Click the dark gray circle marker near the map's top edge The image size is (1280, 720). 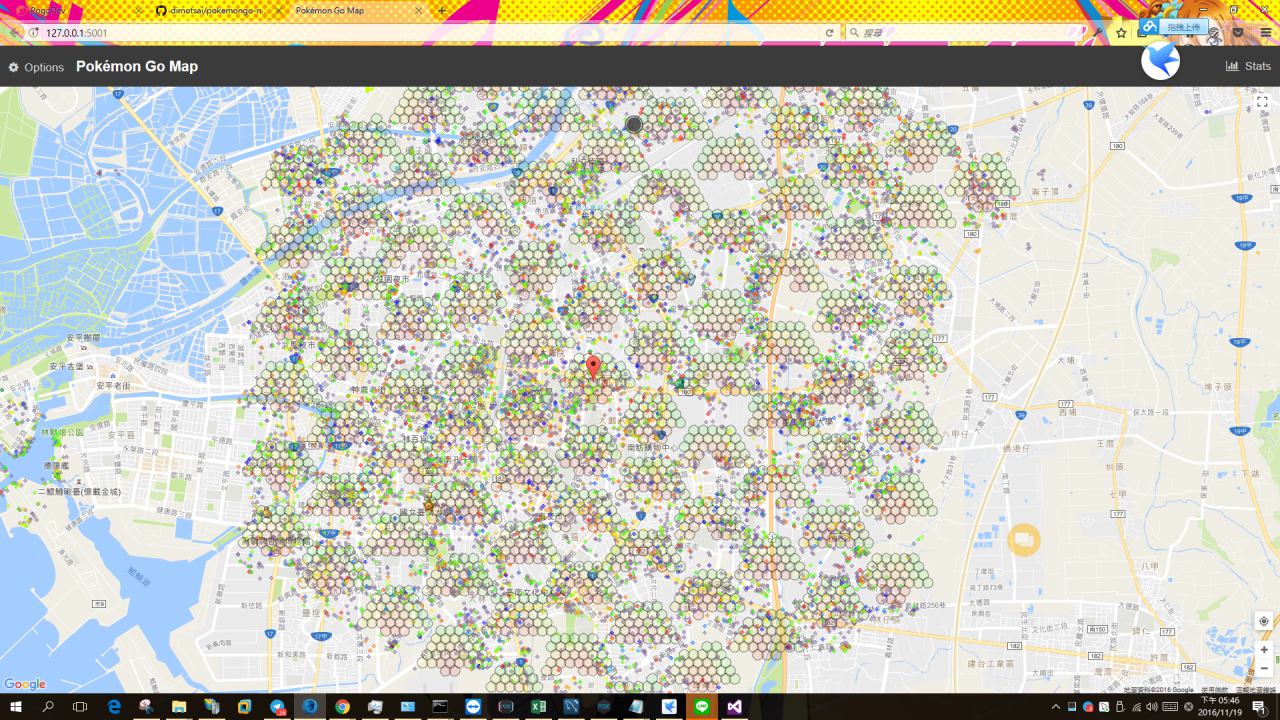pos(633,124)
